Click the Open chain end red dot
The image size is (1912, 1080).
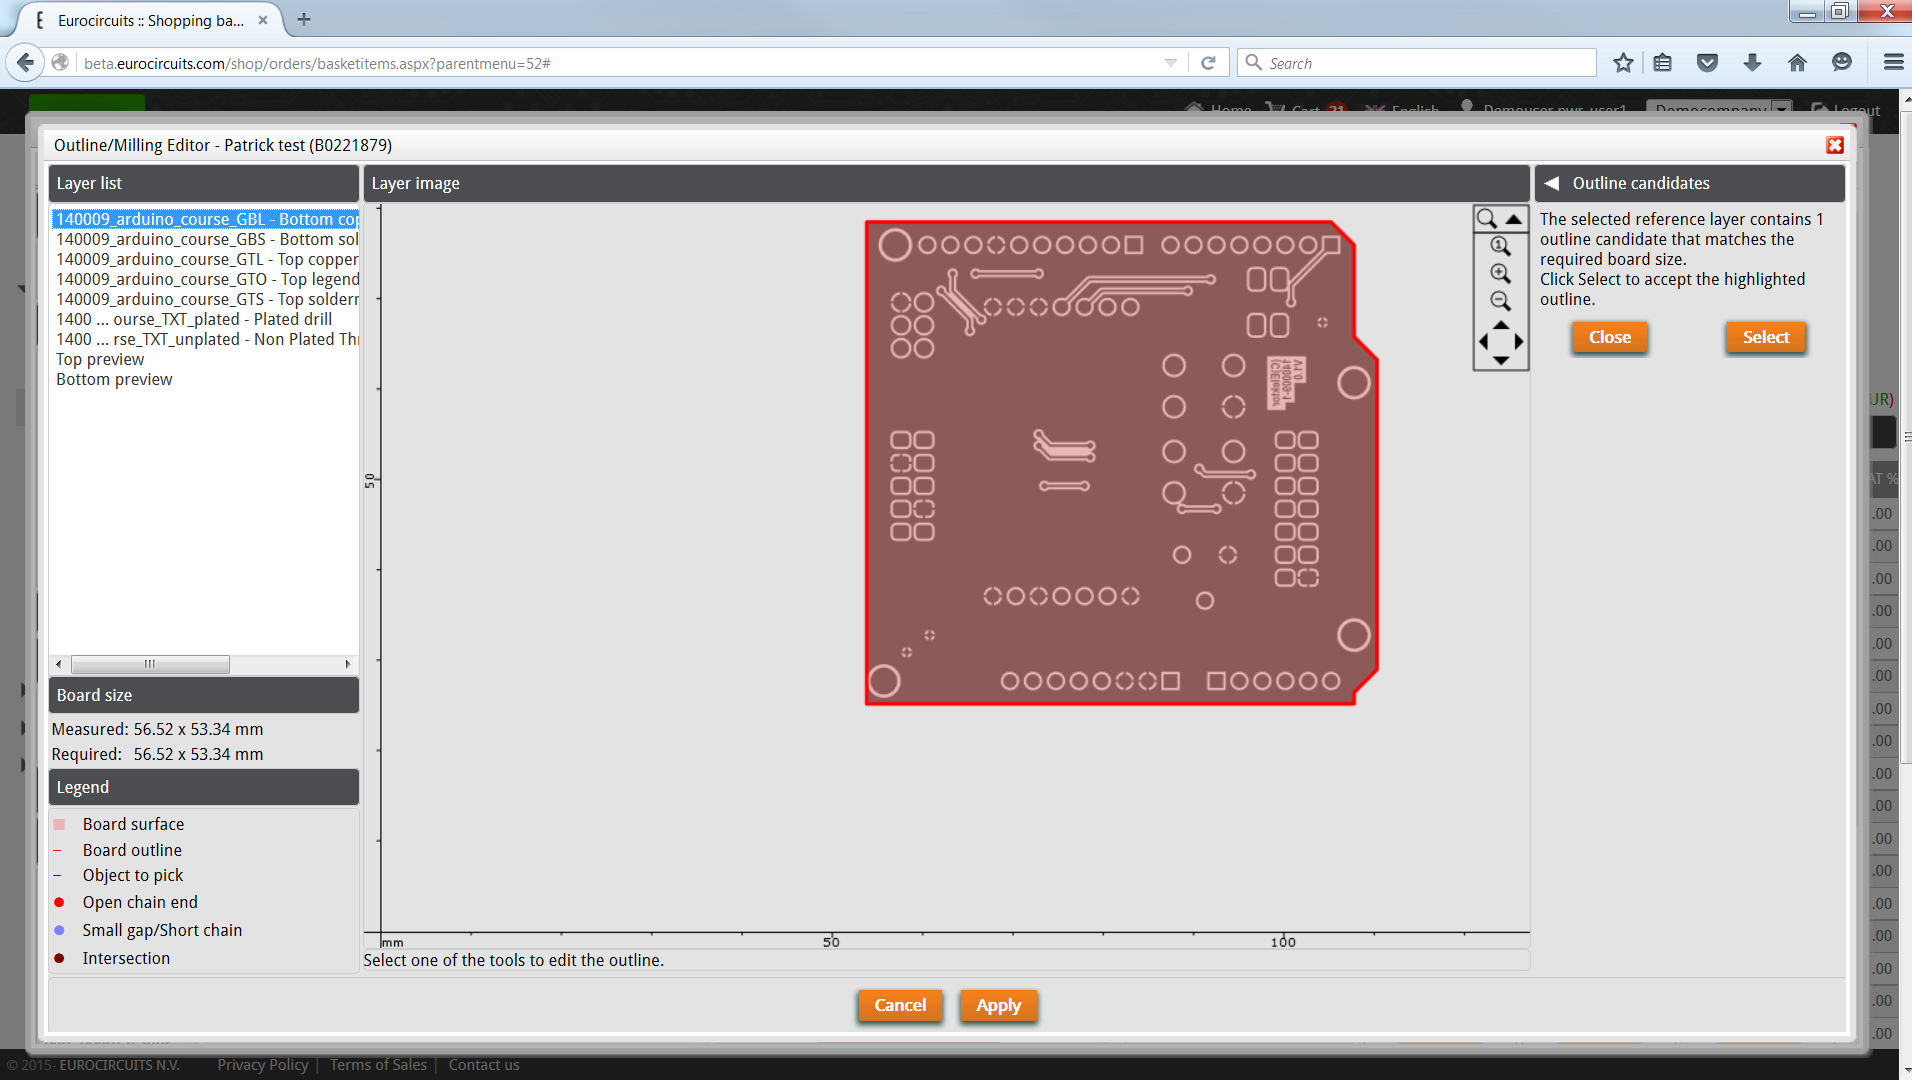[59, 902]
